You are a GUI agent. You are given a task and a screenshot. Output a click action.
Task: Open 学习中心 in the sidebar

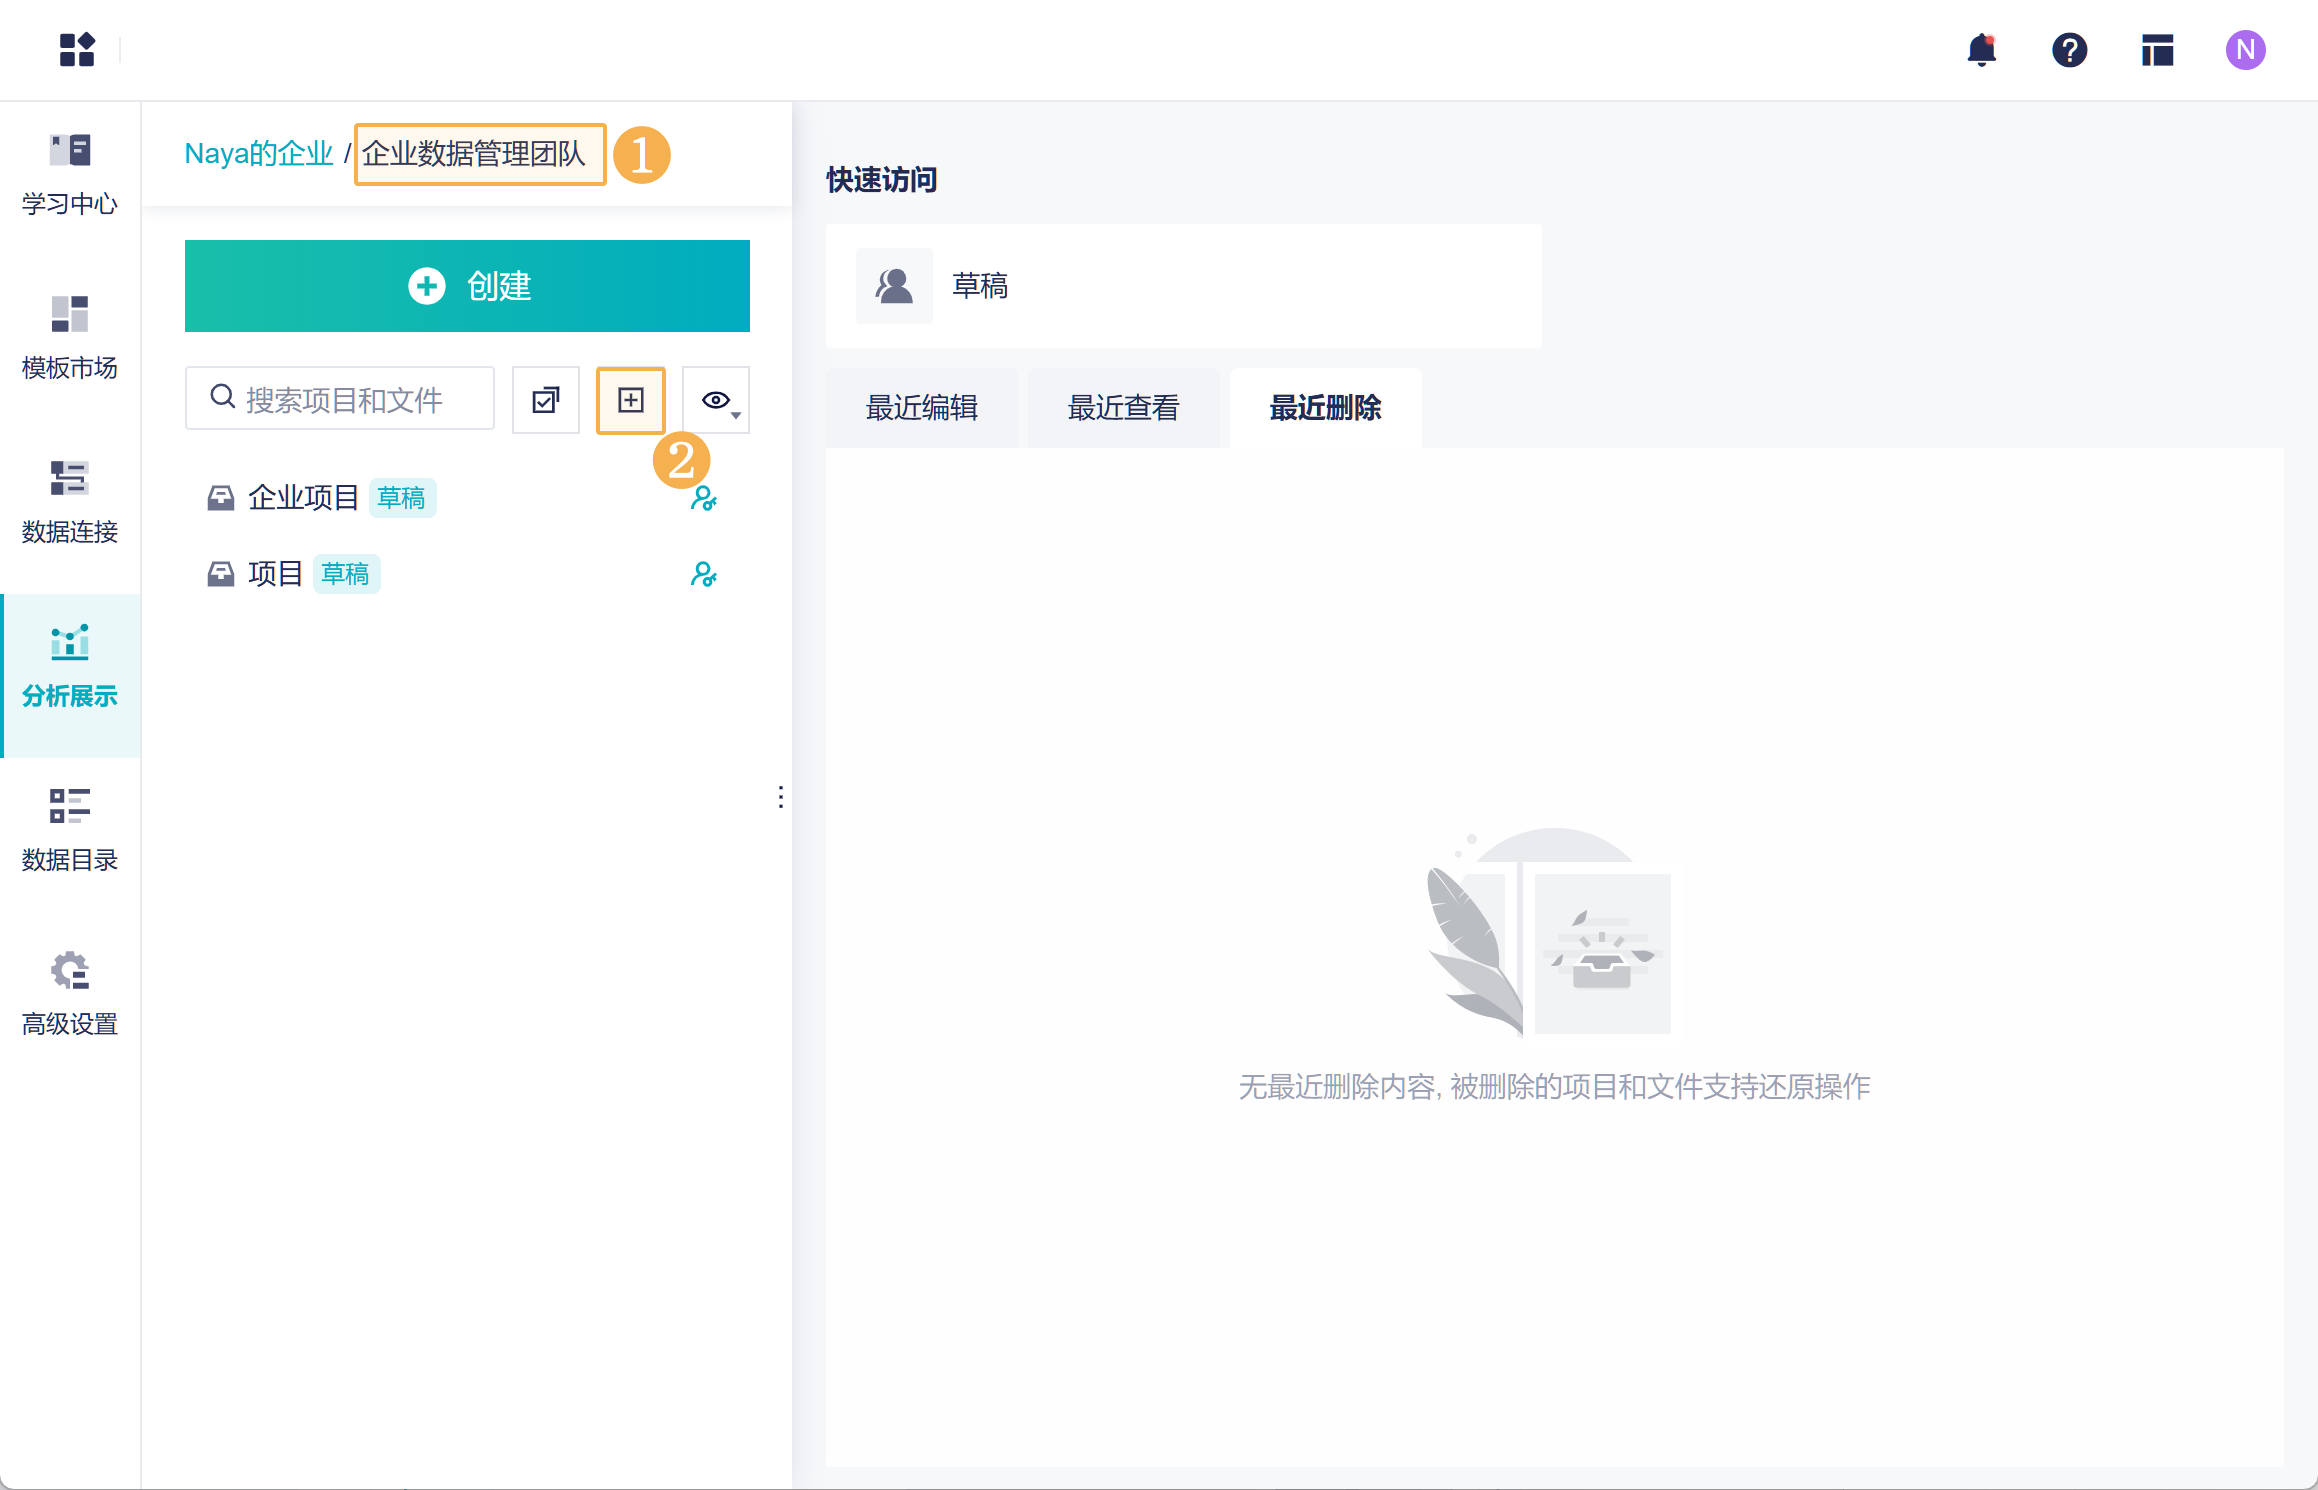point(70,175)
